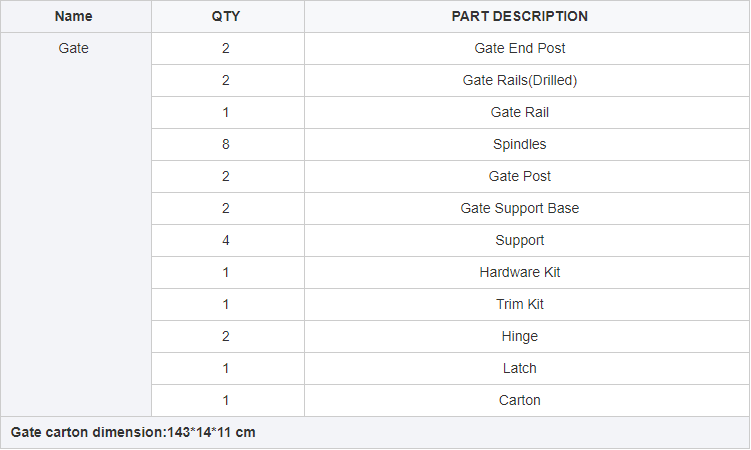Select the Spindles row description
This screenshot has width=751, height=450.
point(520,145)
